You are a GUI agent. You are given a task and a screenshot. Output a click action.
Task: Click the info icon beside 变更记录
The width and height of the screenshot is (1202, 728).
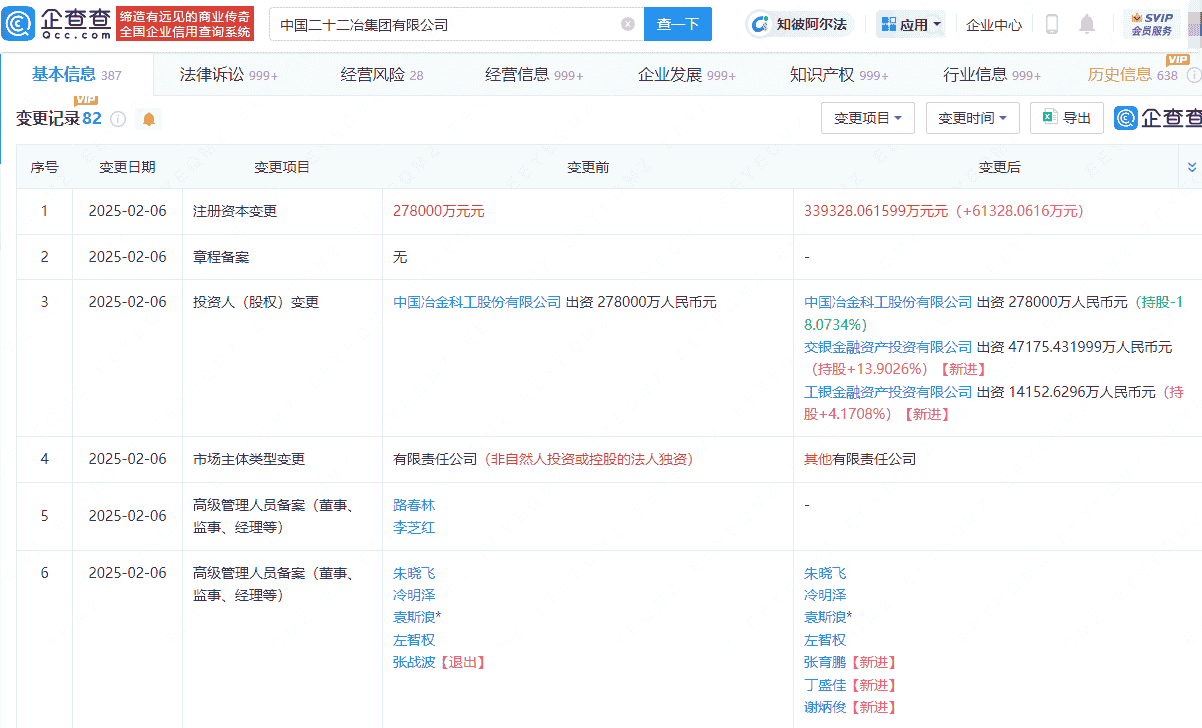point(118,119)
